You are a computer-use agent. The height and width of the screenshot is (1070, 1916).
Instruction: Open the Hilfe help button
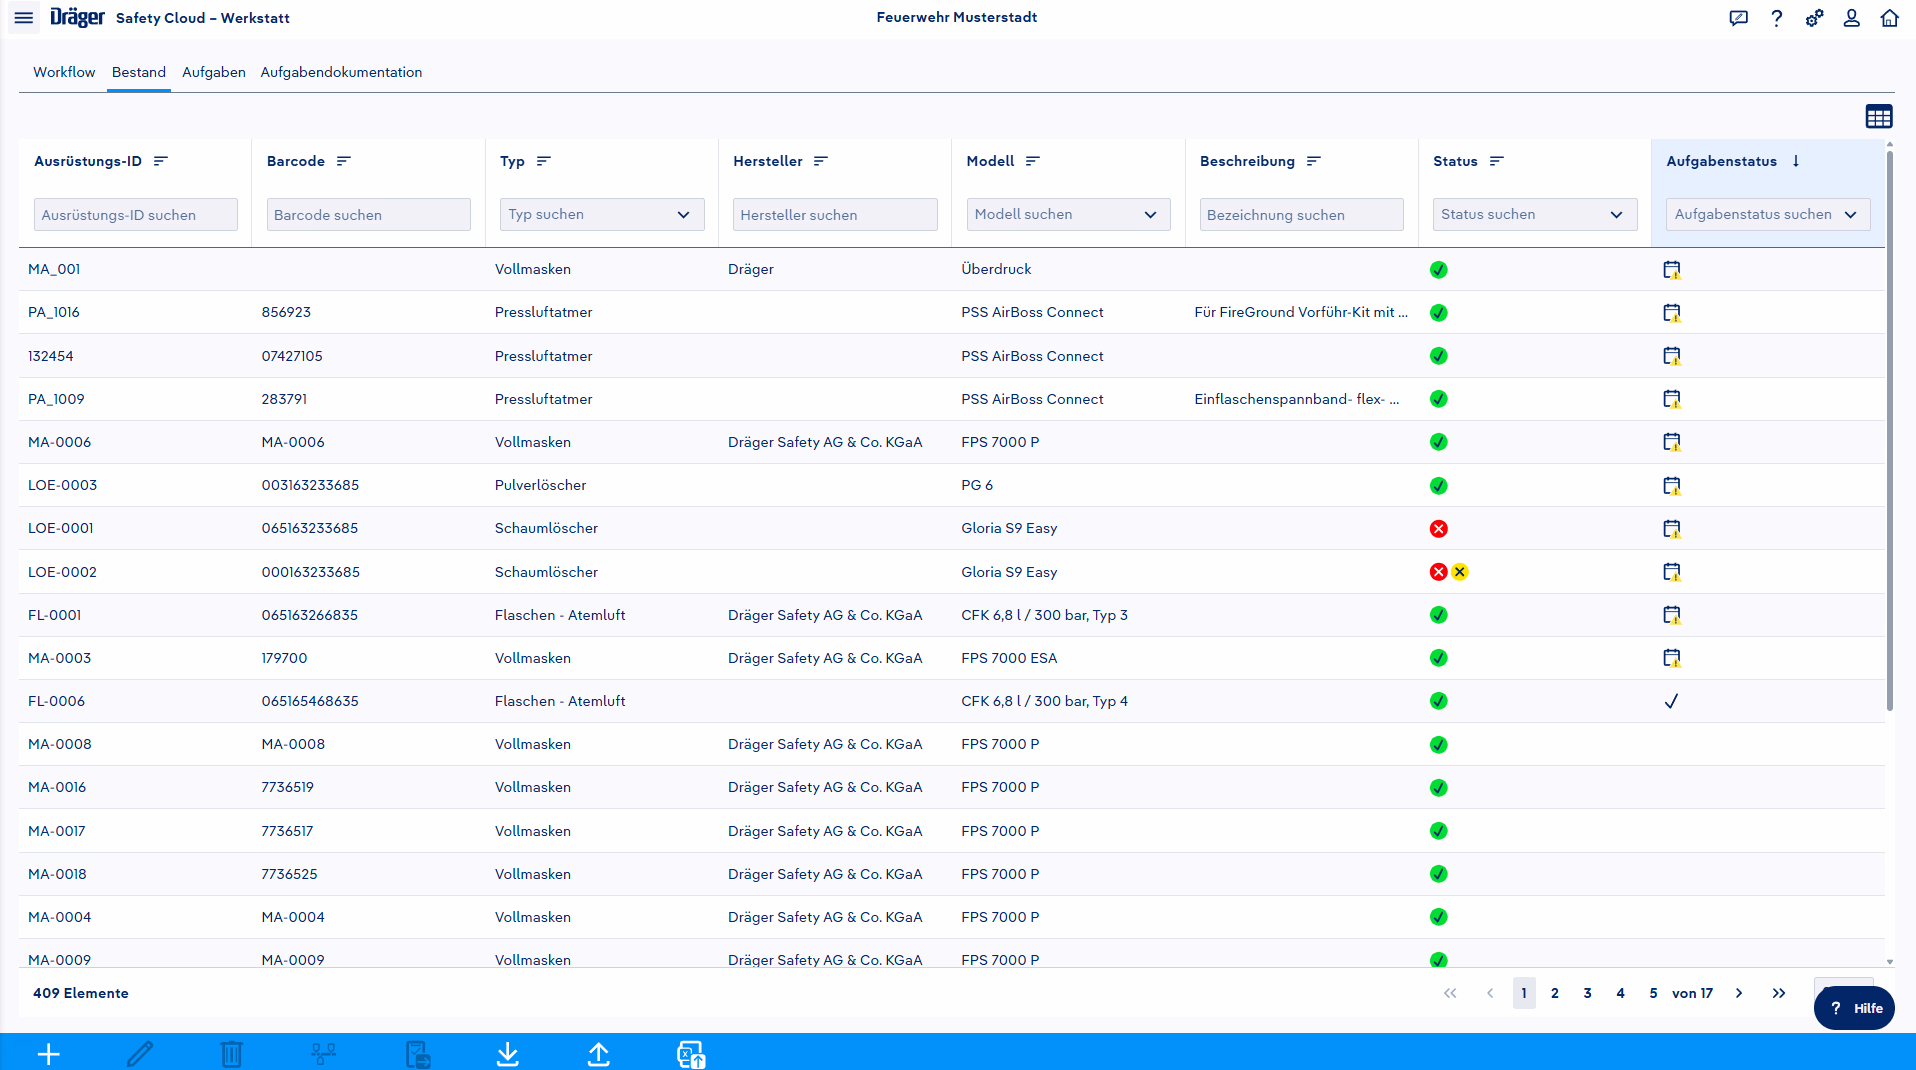pos(1855,1008)
